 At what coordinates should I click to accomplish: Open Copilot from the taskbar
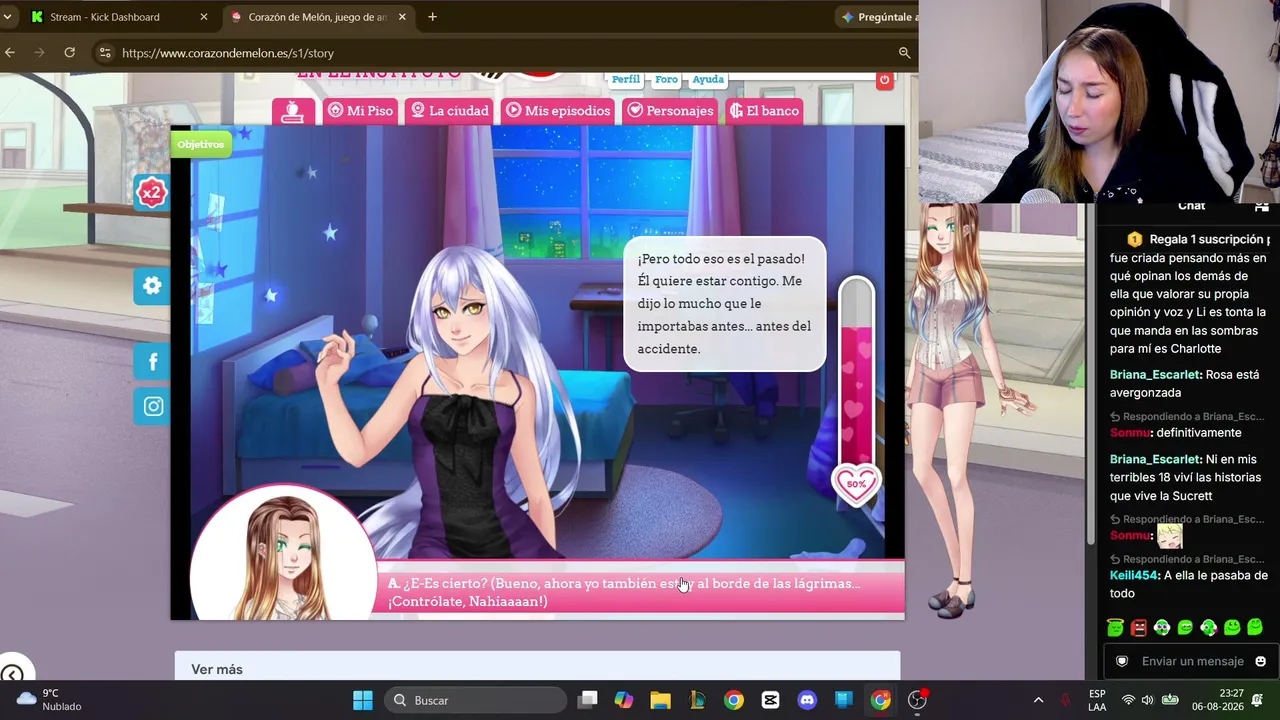pyautogui.click(x=624, y=700)
